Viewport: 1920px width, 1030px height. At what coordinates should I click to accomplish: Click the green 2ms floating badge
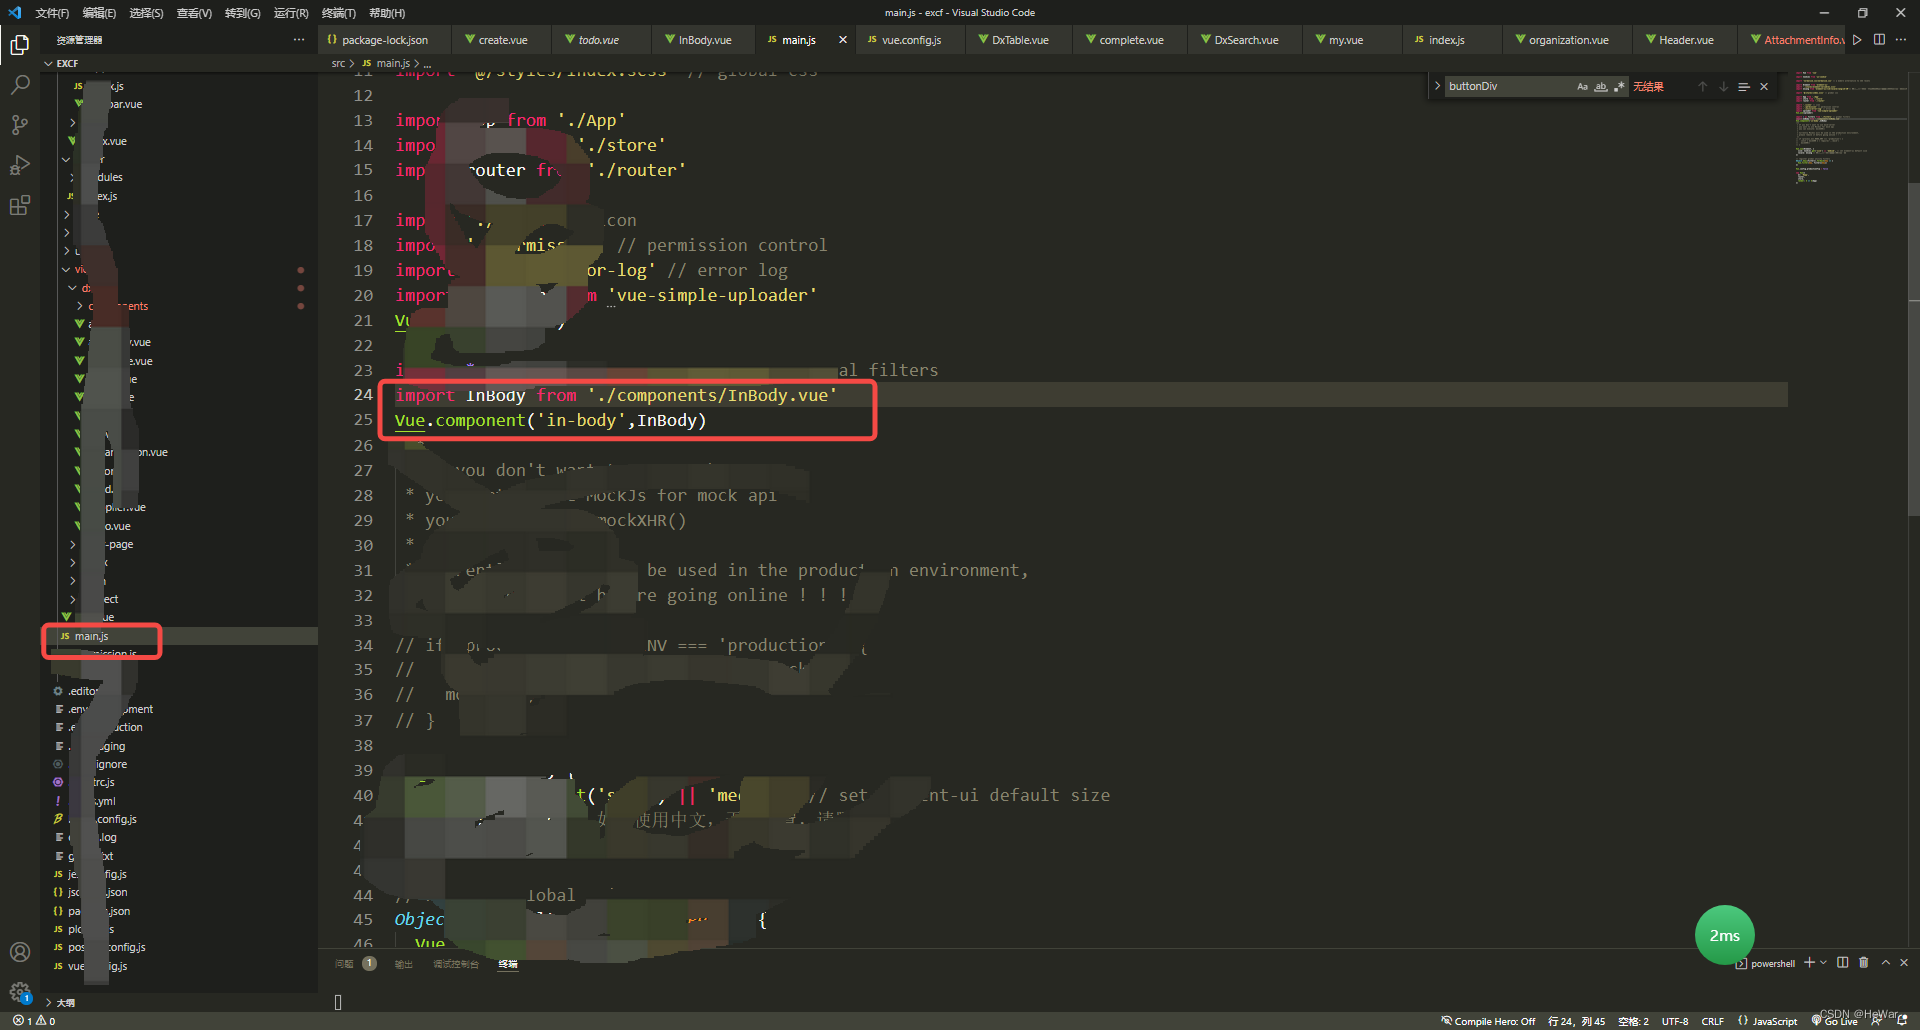[x=1724, y=935]
